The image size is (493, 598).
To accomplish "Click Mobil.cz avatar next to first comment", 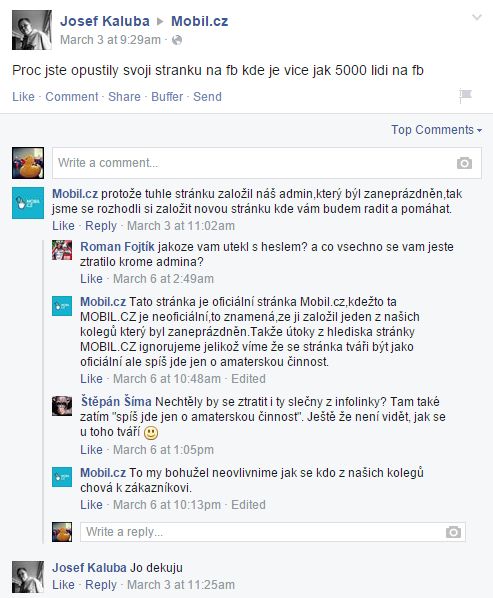I will point(28,203).
